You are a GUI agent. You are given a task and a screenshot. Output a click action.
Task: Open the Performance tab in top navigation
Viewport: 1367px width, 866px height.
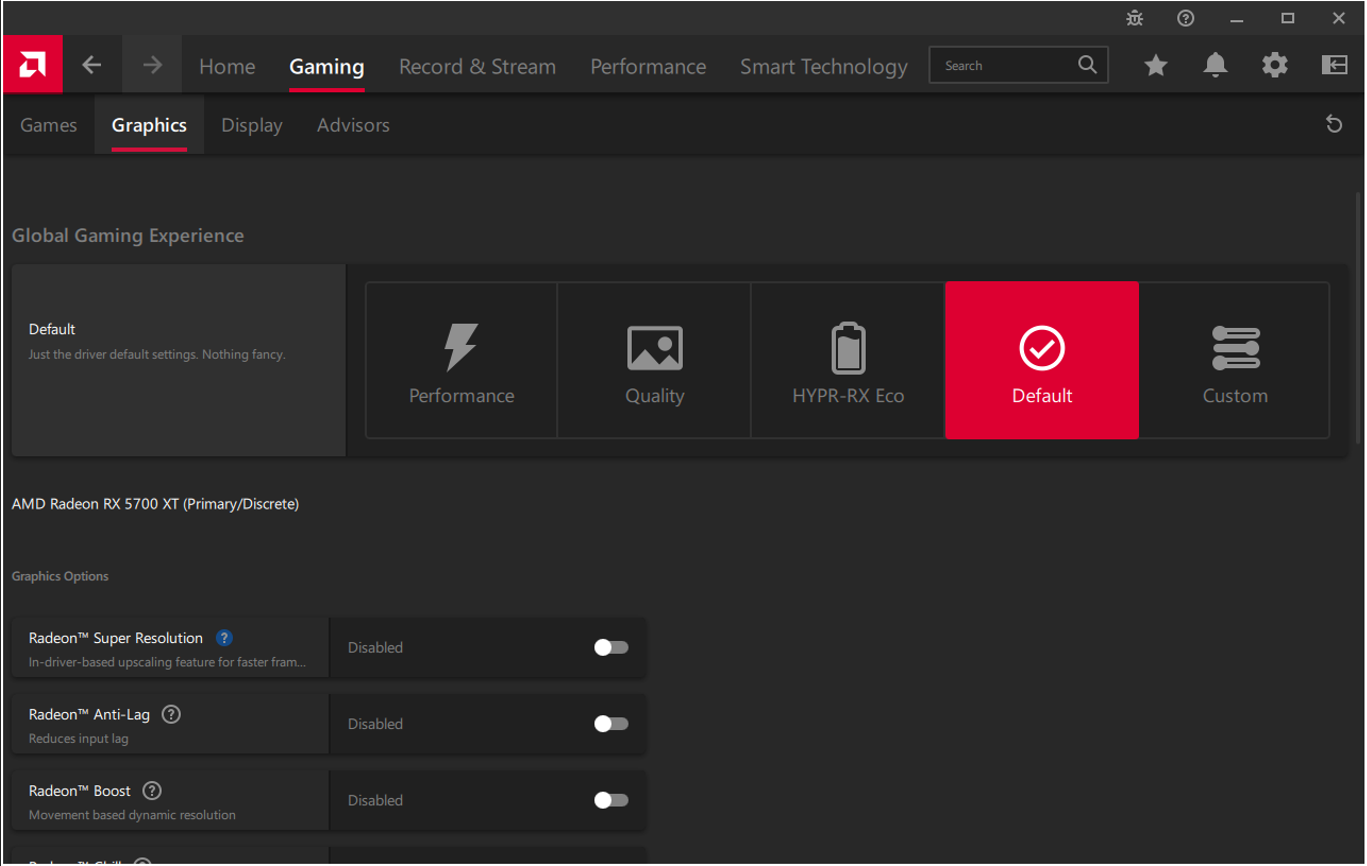(x=648, y=66)
